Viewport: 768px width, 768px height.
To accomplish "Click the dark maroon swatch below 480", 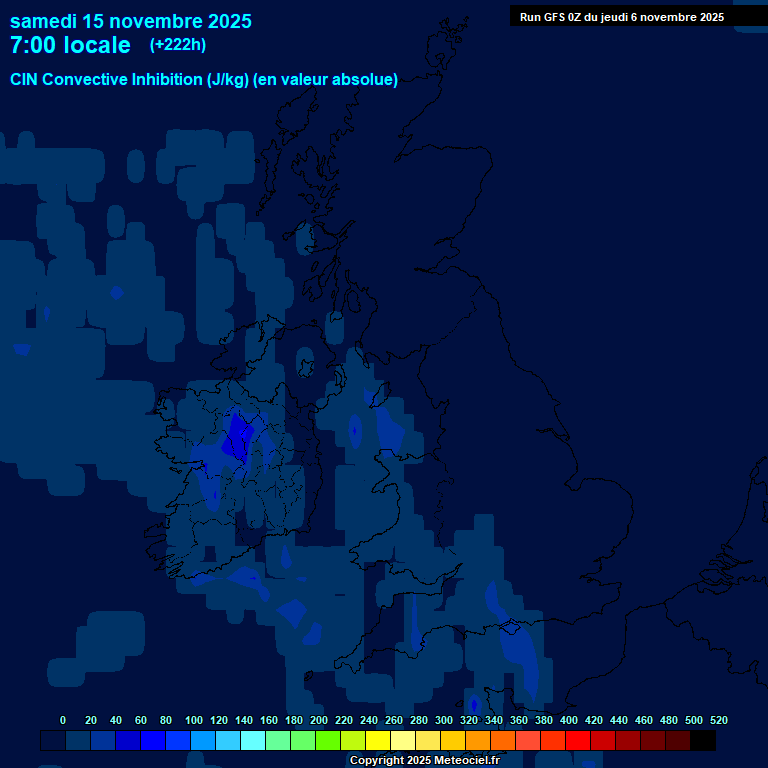I will click(677, 741).
